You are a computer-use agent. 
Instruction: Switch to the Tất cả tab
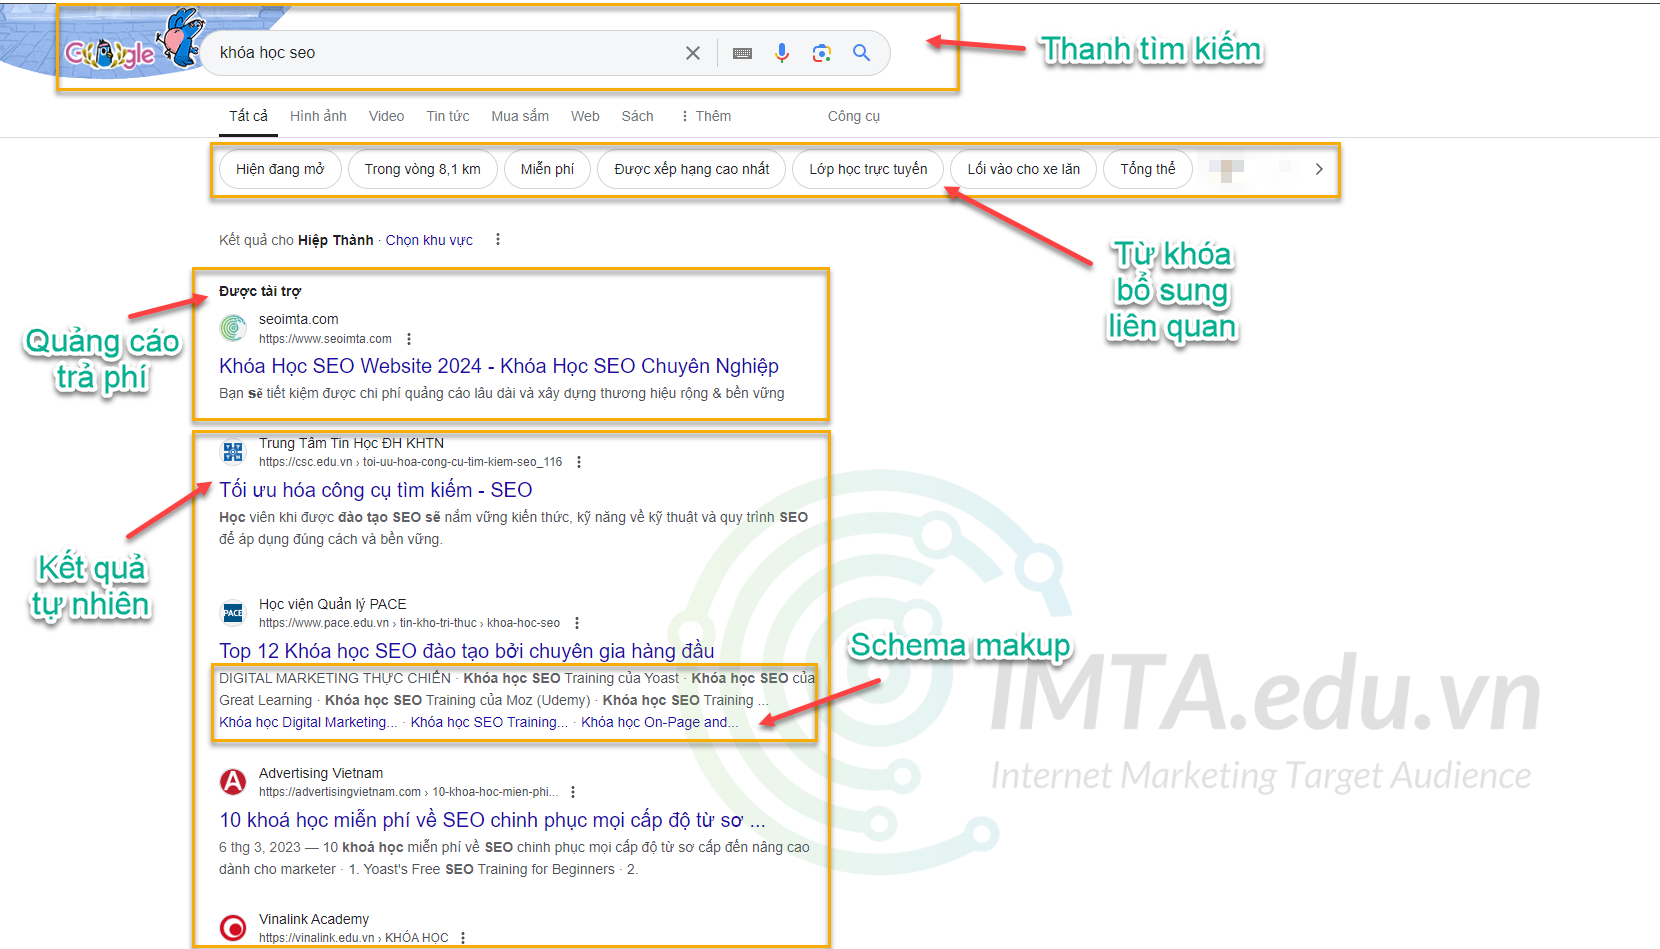(x=248, y=116)
